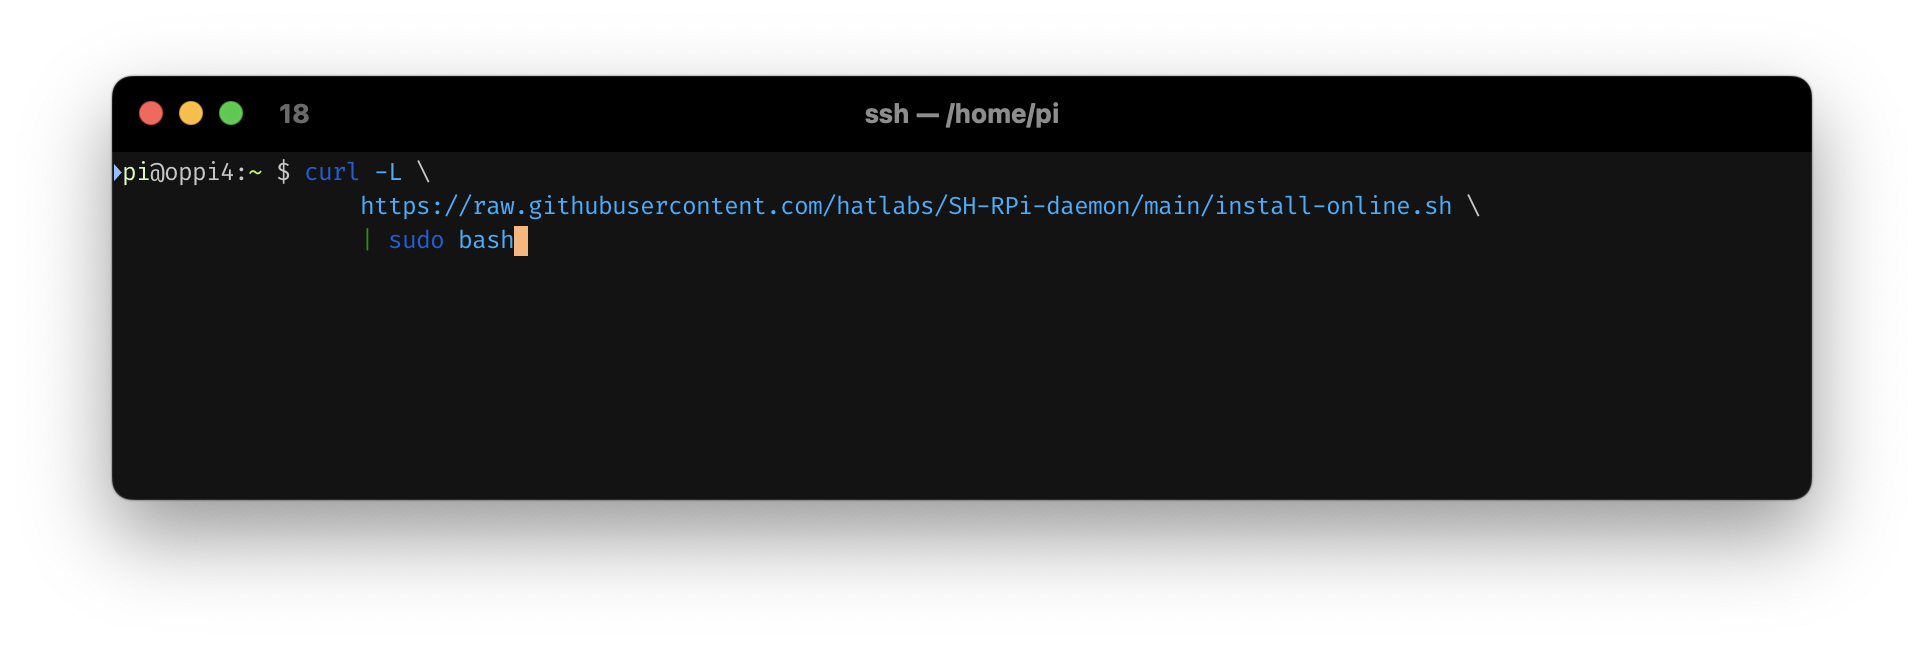This screenshot has width=1924, height=648.
Task: Click the prompt marker arrow before pi@oppi4
Action: pos(117,173)
